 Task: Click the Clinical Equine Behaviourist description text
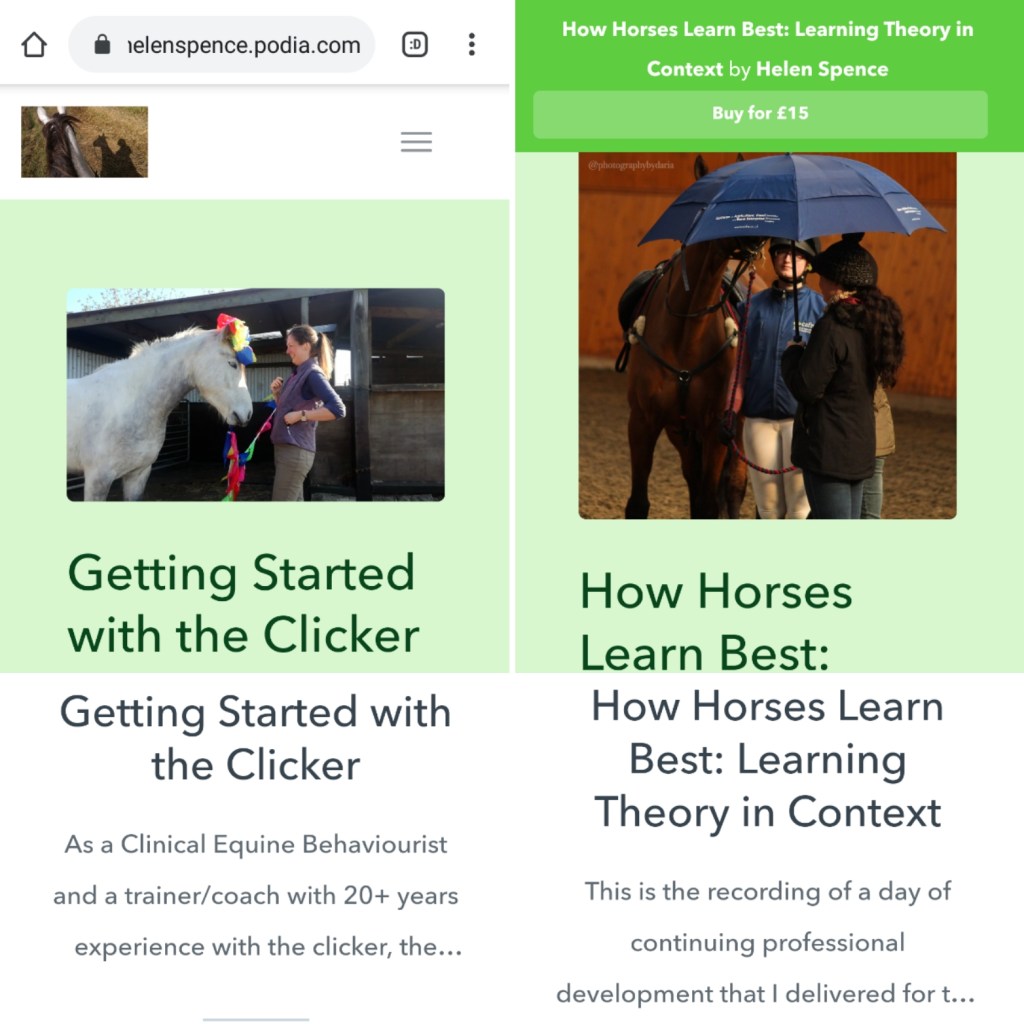coord(257,895)
